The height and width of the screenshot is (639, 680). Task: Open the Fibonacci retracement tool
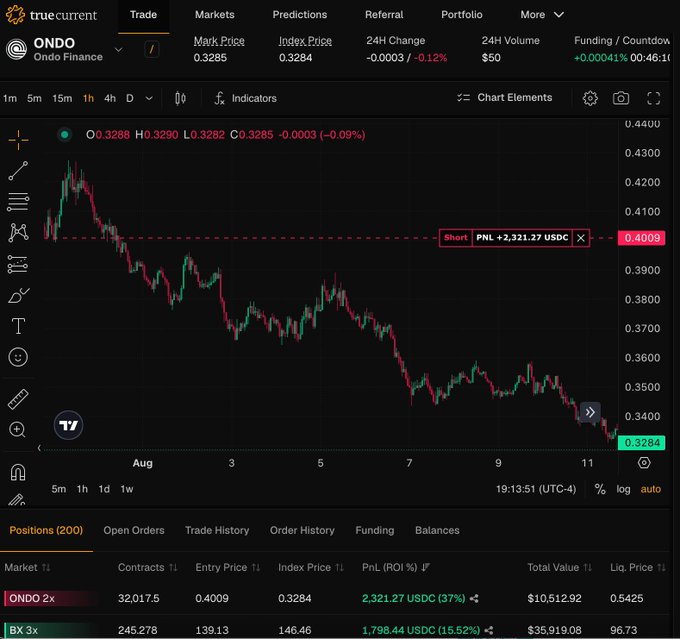[18, 202]
